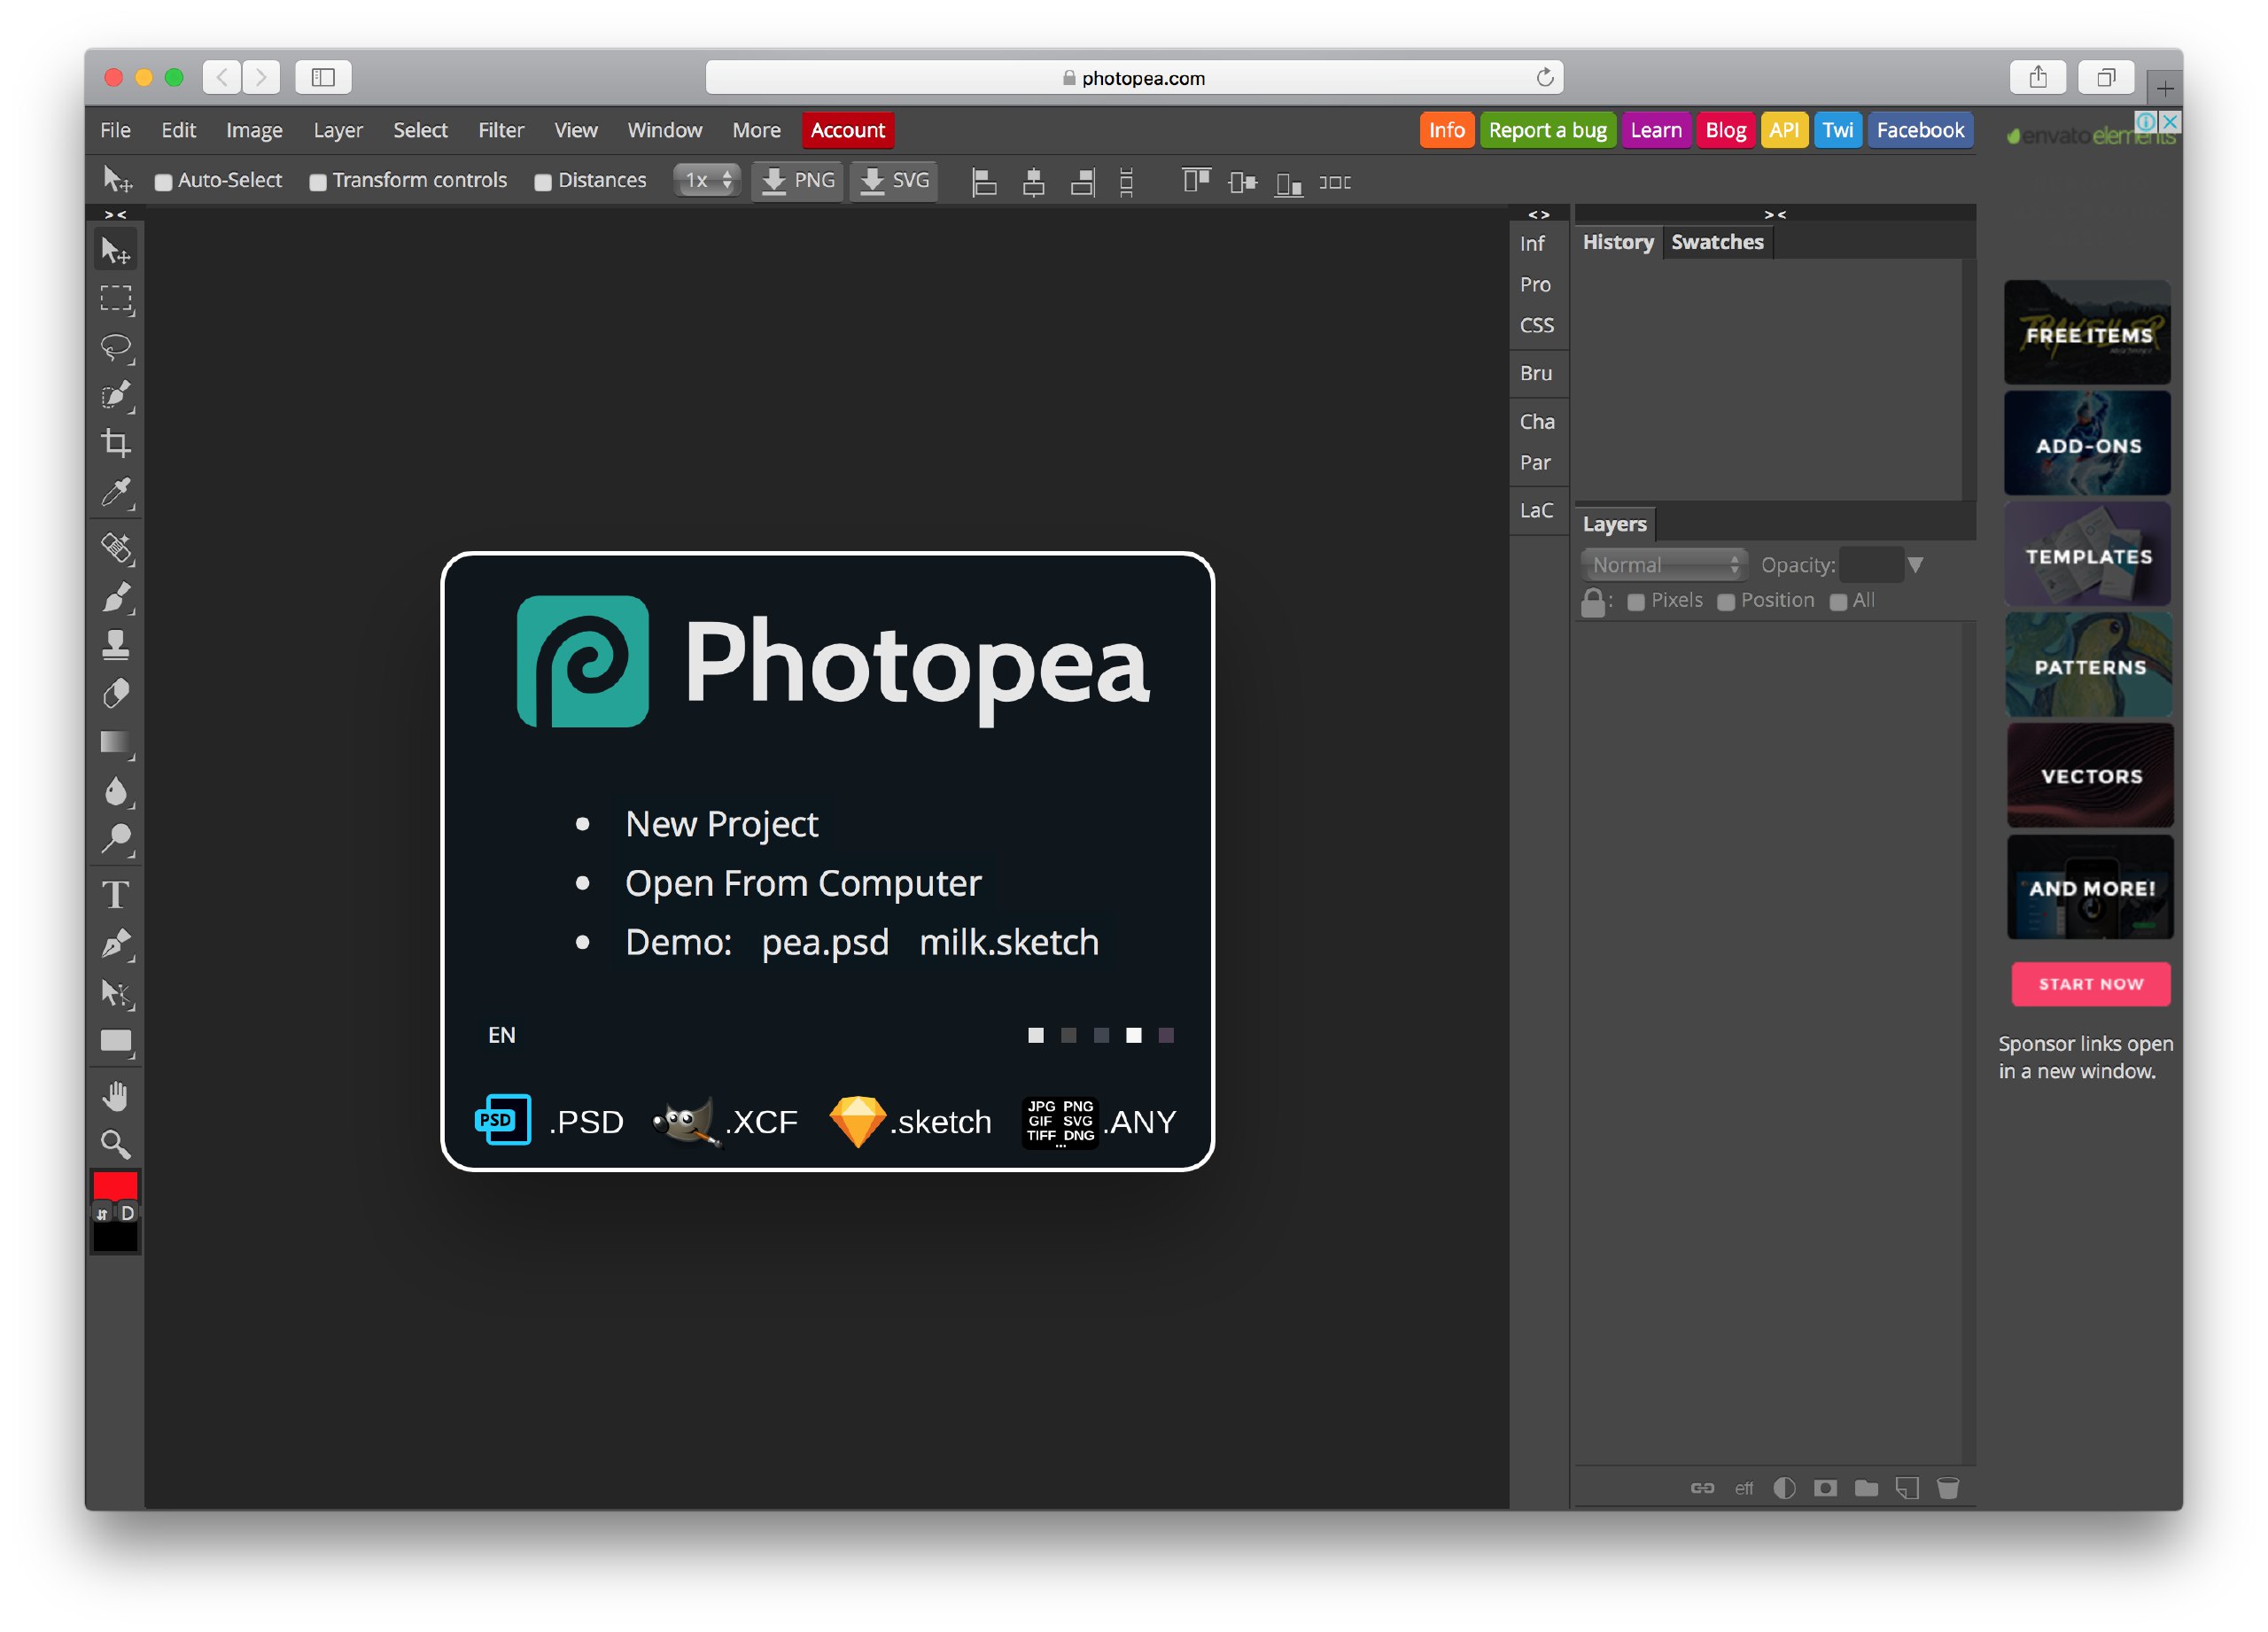Viewport: 2268px width, 1632px height.
Task: Click New Project on the welcome screen
Action: pyautogui.click(x=721, y=824)
